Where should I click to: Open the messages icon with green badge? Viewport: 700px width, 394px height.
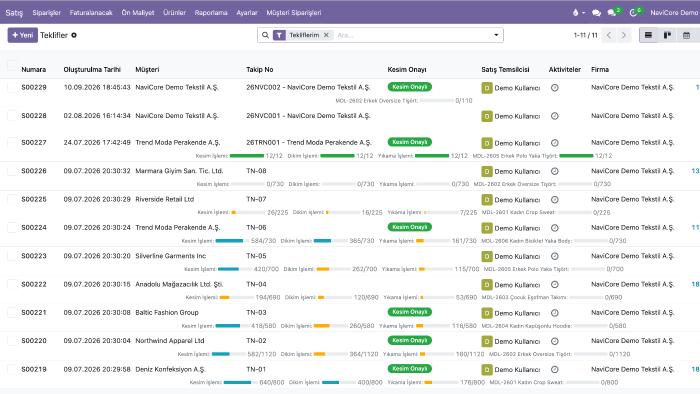click(x=612, y=12)
